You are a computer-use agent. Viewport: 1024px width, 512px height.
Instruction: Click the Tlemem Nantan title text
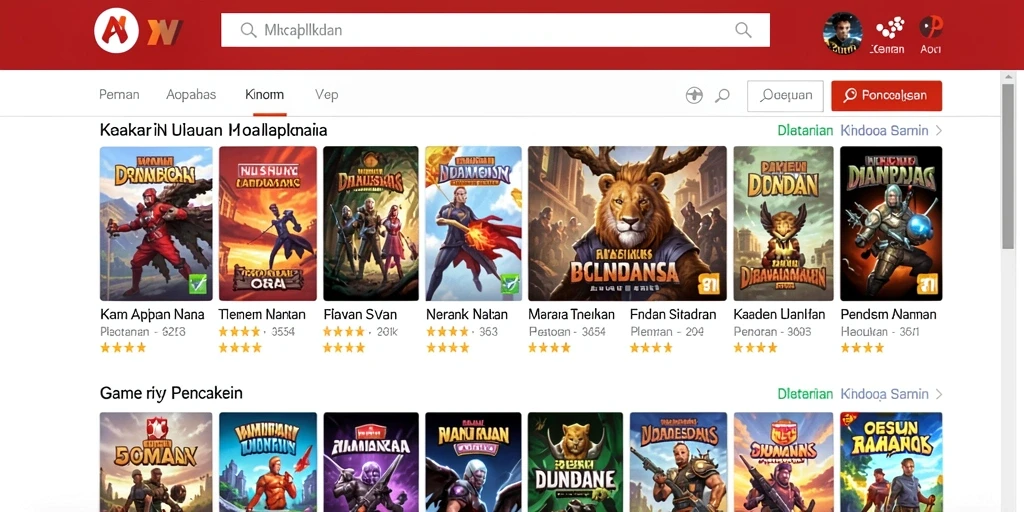pyautogui.click(x=262, y=315)
